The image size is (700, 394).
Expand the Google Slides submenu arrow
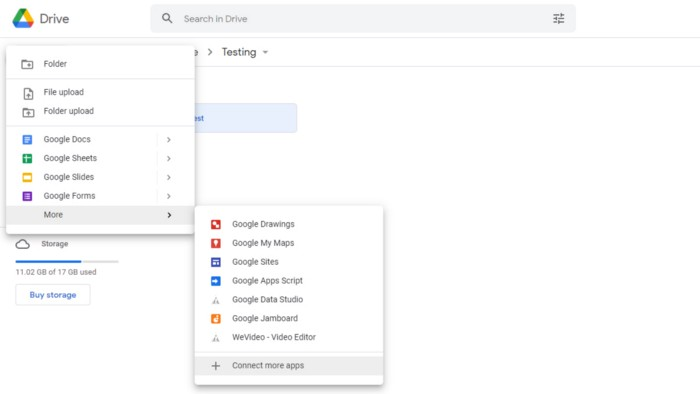click(x=169, y=177)
